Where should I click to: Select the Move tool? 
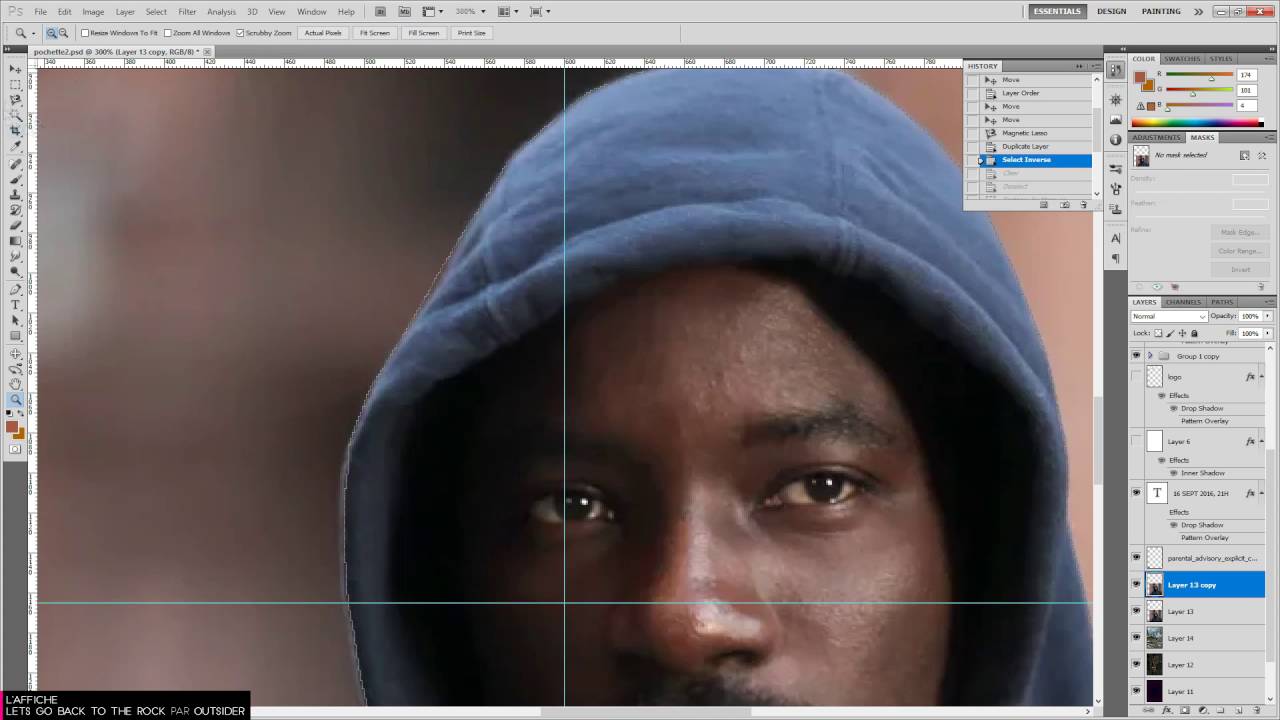click(x=15, y=69)
